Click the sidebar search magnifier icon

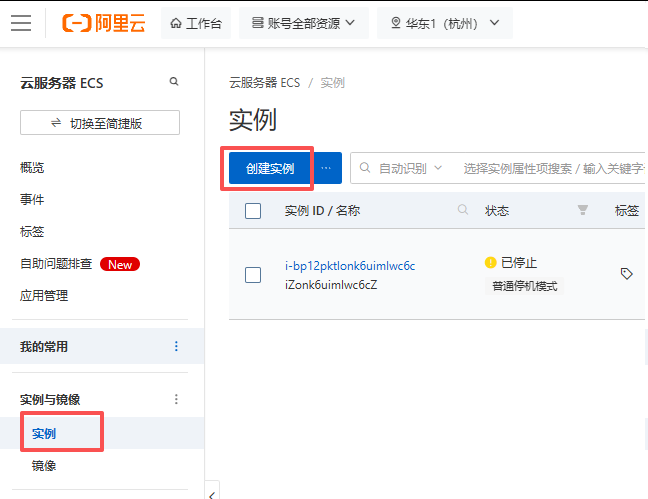pos(174,81)
